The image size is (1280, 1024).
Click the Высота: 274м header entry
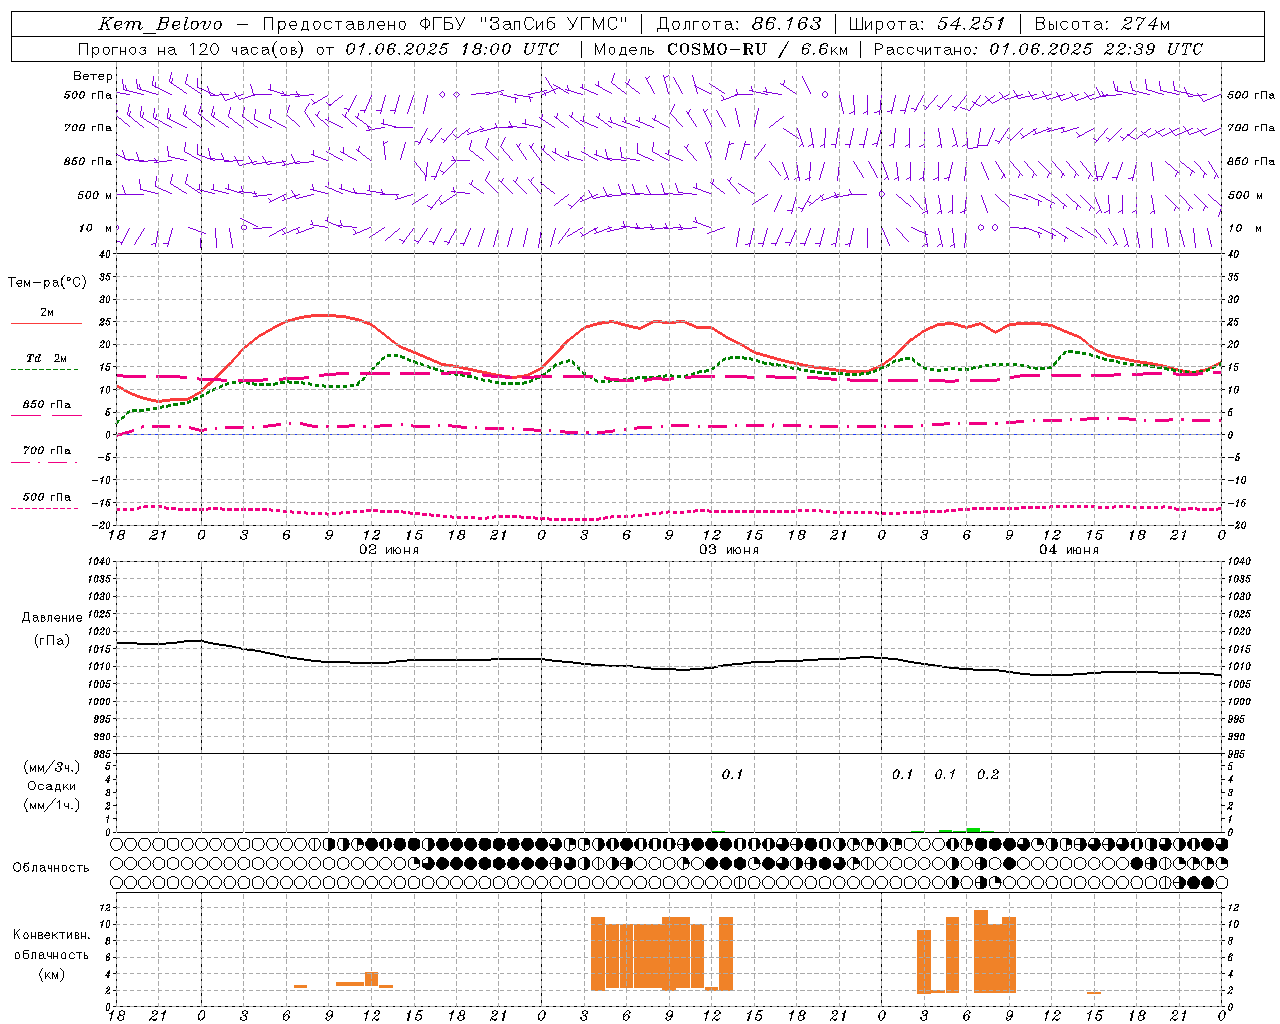(1102, 24)
